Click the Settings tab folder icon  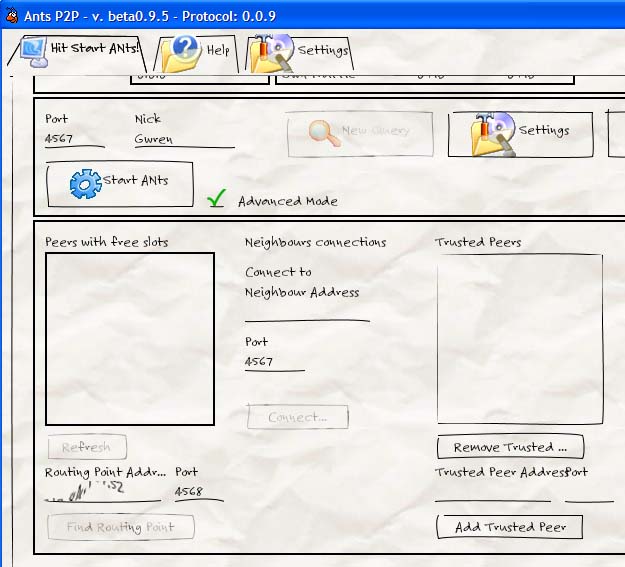(x=272, y=52)
